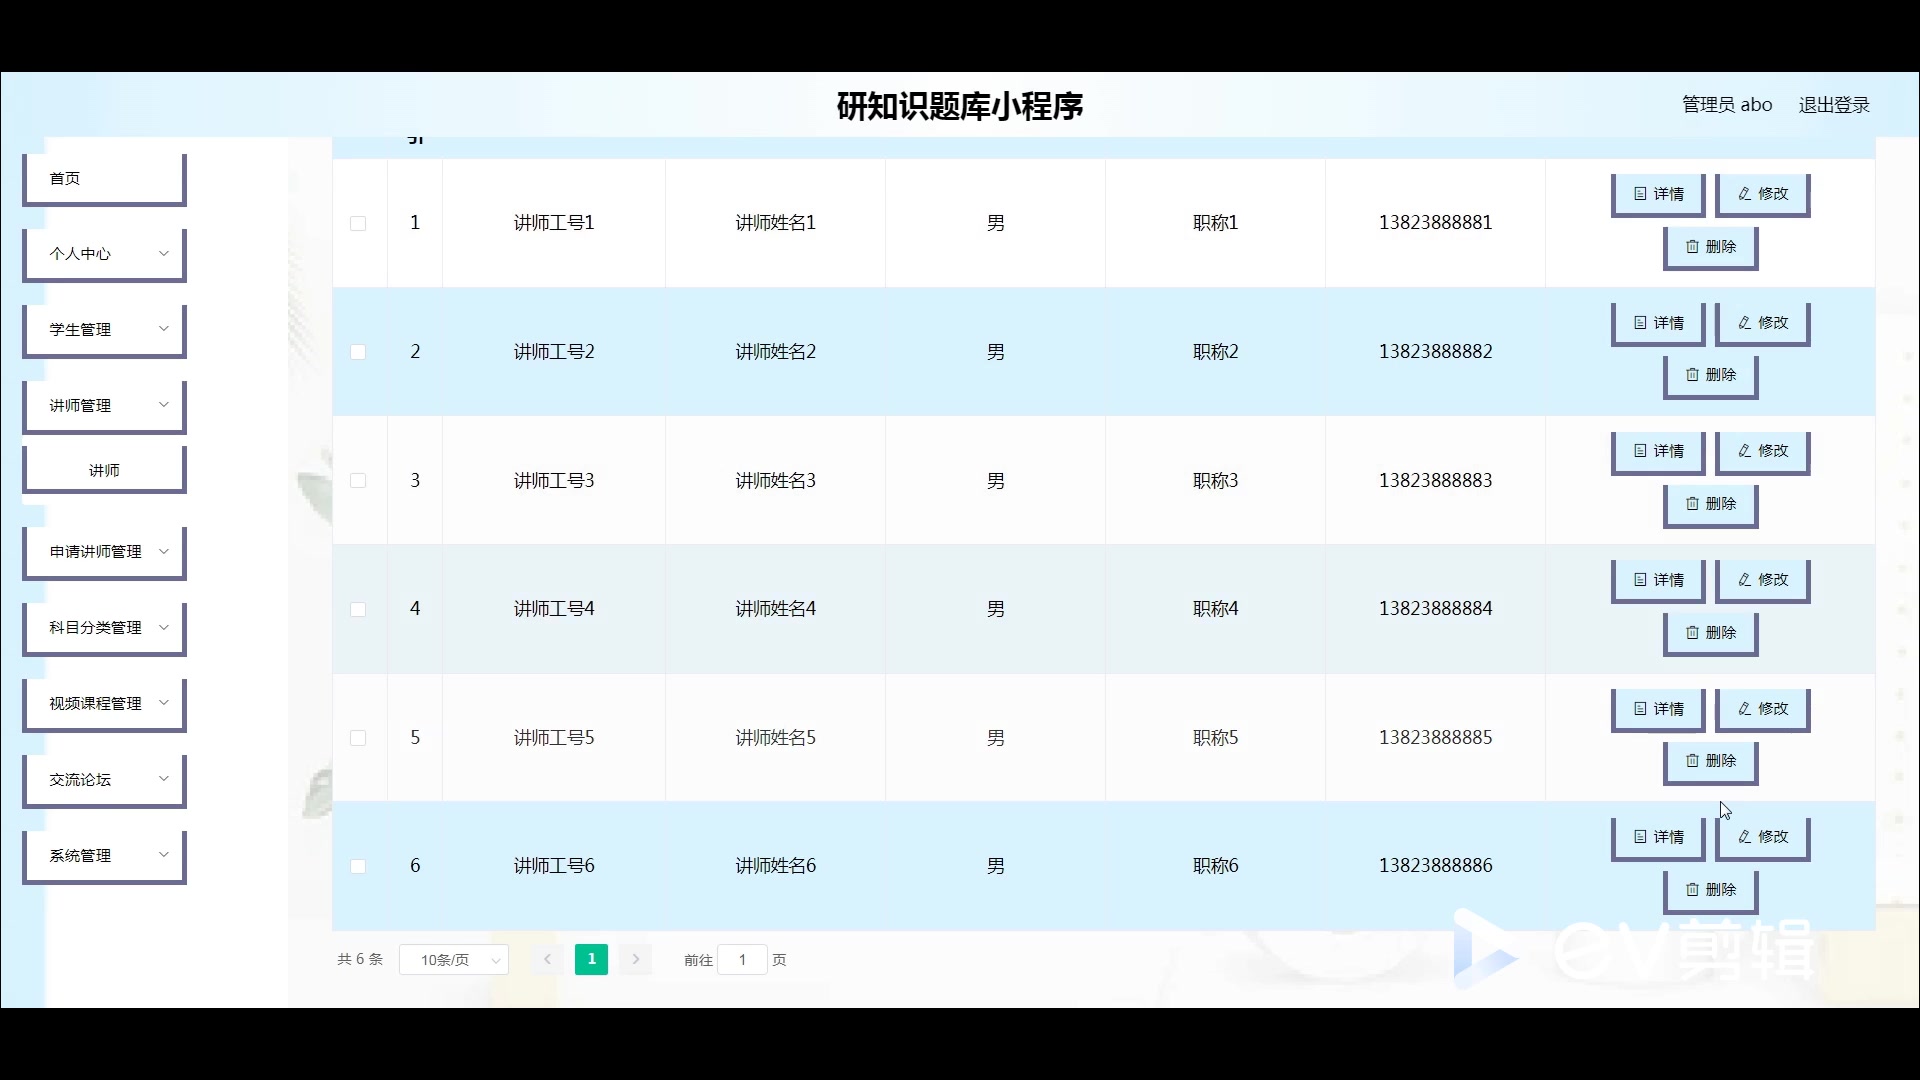Go to page 1 in pagination

[x=591, y=960]
